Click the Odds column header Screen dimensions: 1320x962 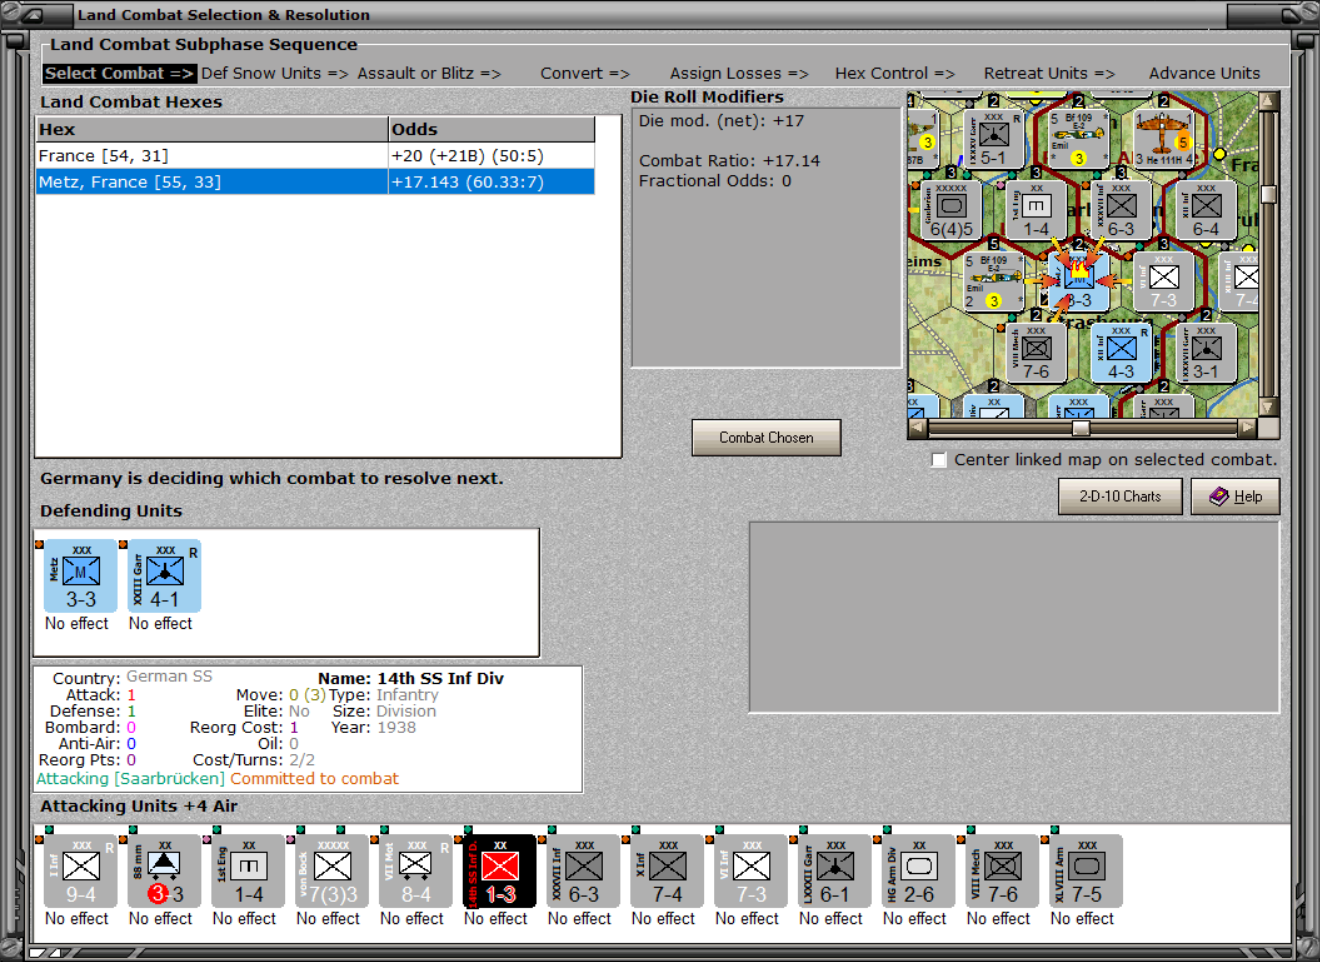pyautogui.click(x=491, y=129)
